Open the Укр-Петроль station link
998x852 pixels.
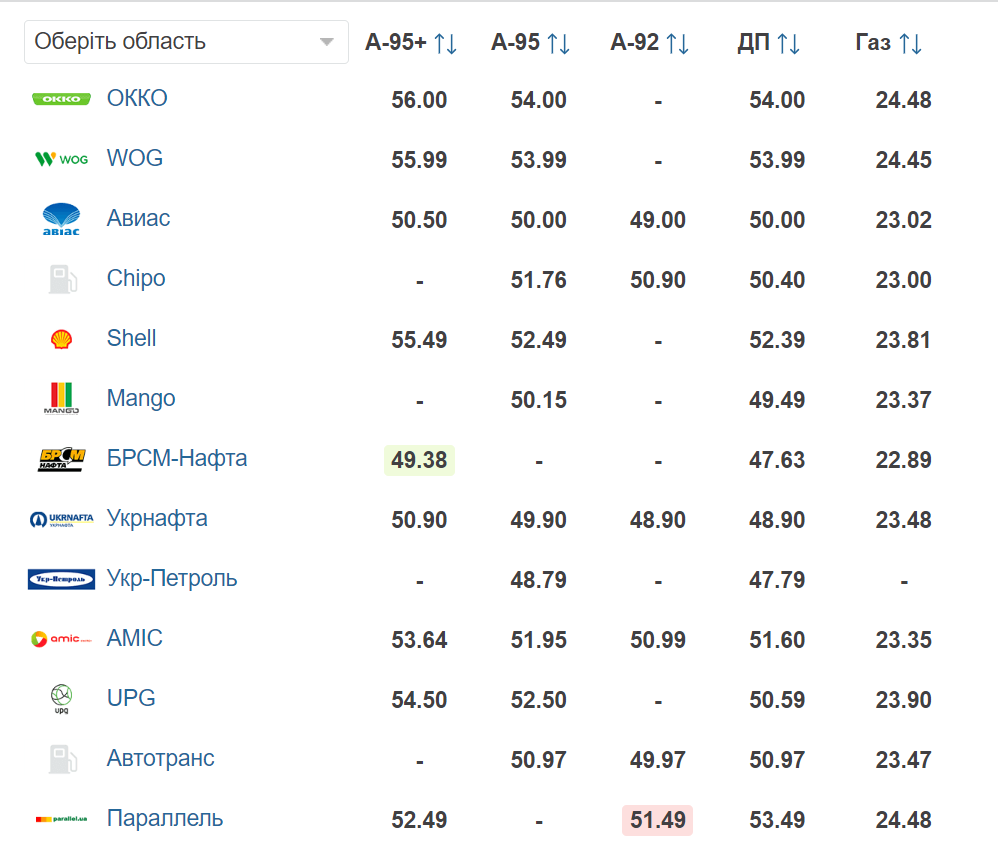pyautogui.click(x=172, y=578)
